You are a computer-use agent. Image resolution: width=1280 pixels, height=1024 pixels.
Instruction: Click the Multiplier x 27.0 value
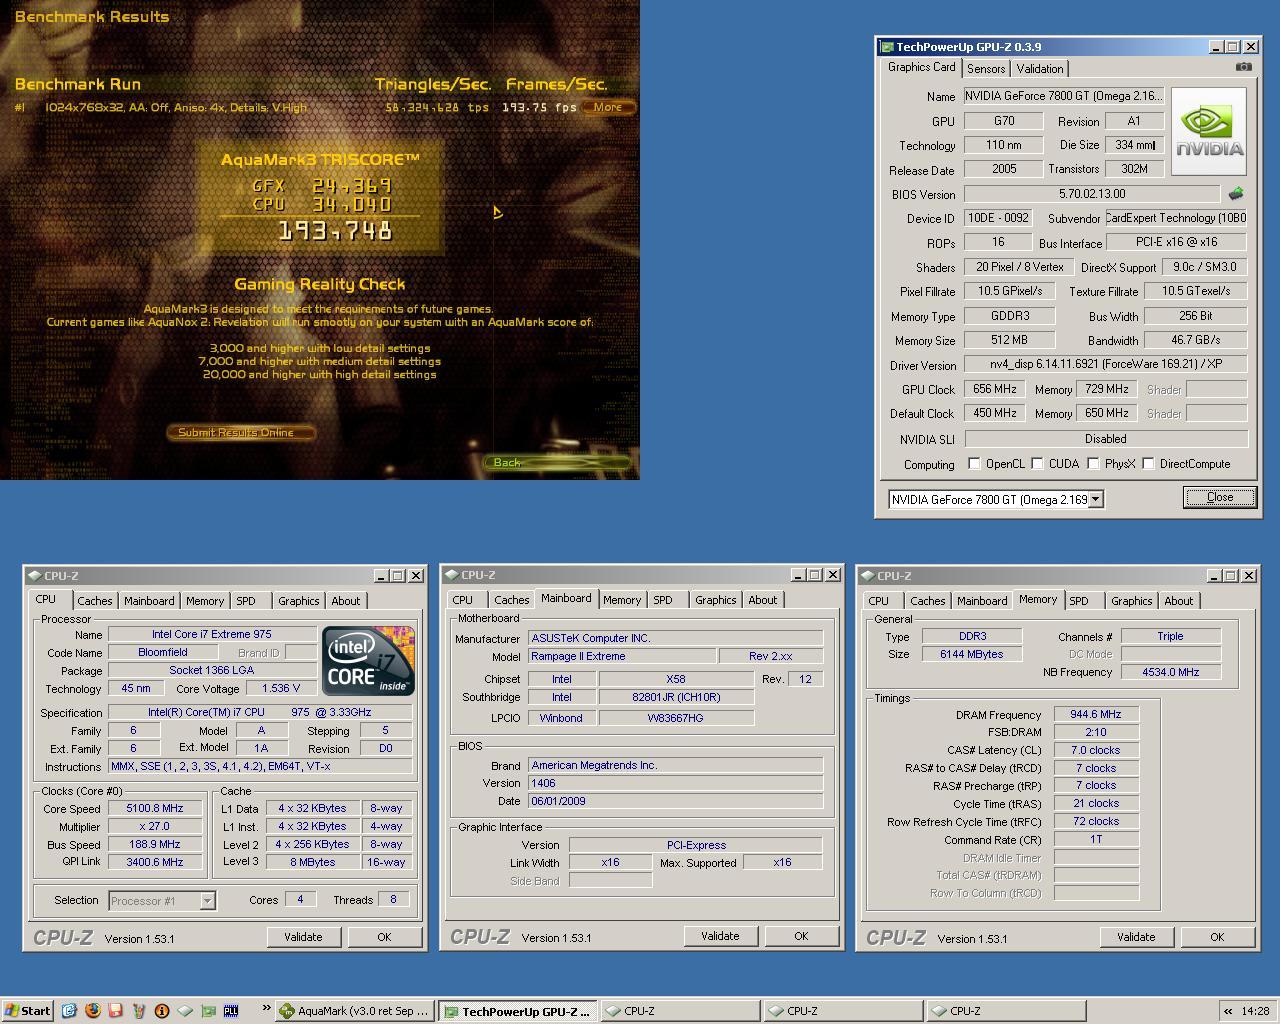(x=155, y=826)
